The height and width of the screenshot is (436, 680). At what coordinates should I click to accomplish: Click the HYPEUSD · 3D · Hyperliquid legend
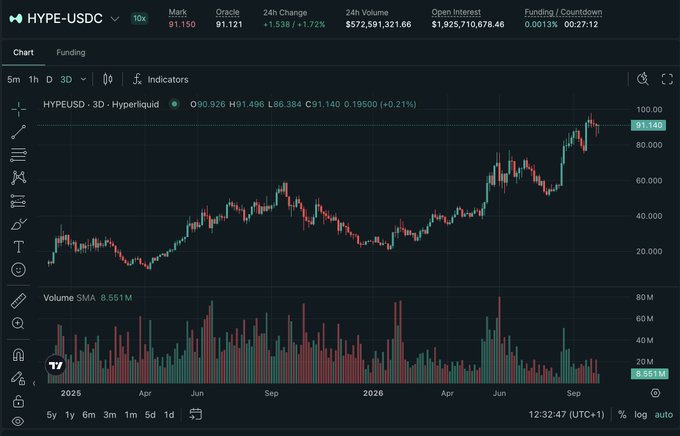(x=101, y=104)
